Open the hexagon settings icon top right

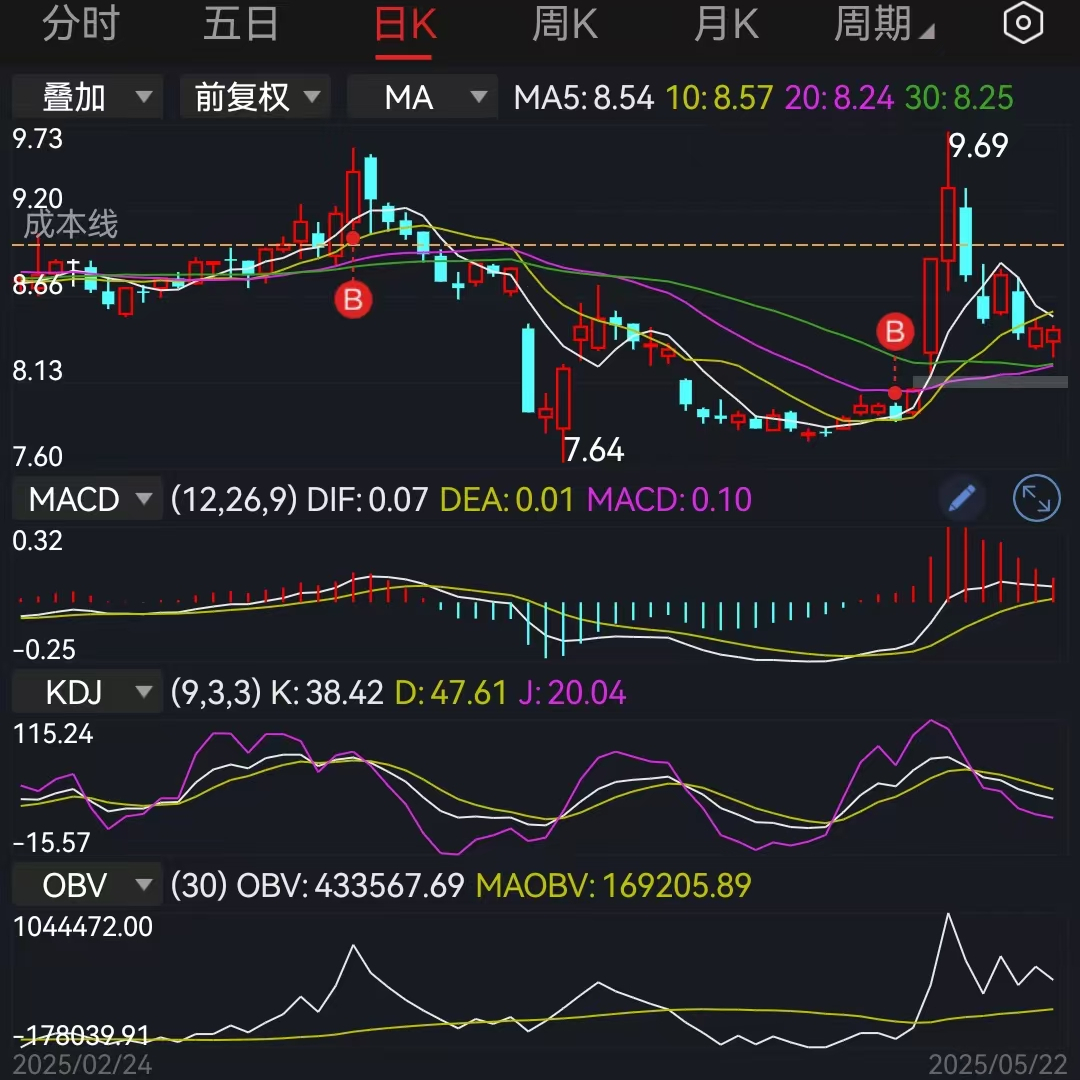pyautogui.click(x=1022, y=24)
